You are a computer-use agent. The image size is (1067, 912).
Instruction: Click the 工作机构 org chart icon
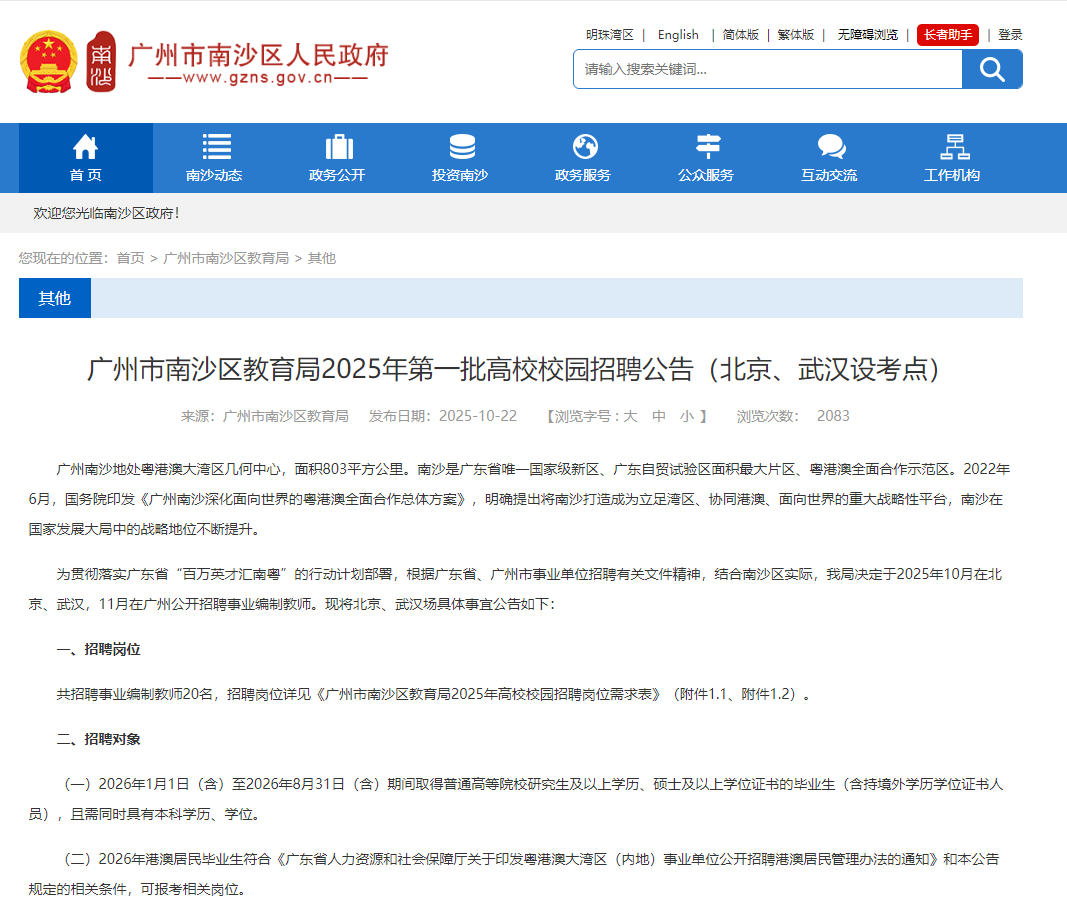coord(954,147)
